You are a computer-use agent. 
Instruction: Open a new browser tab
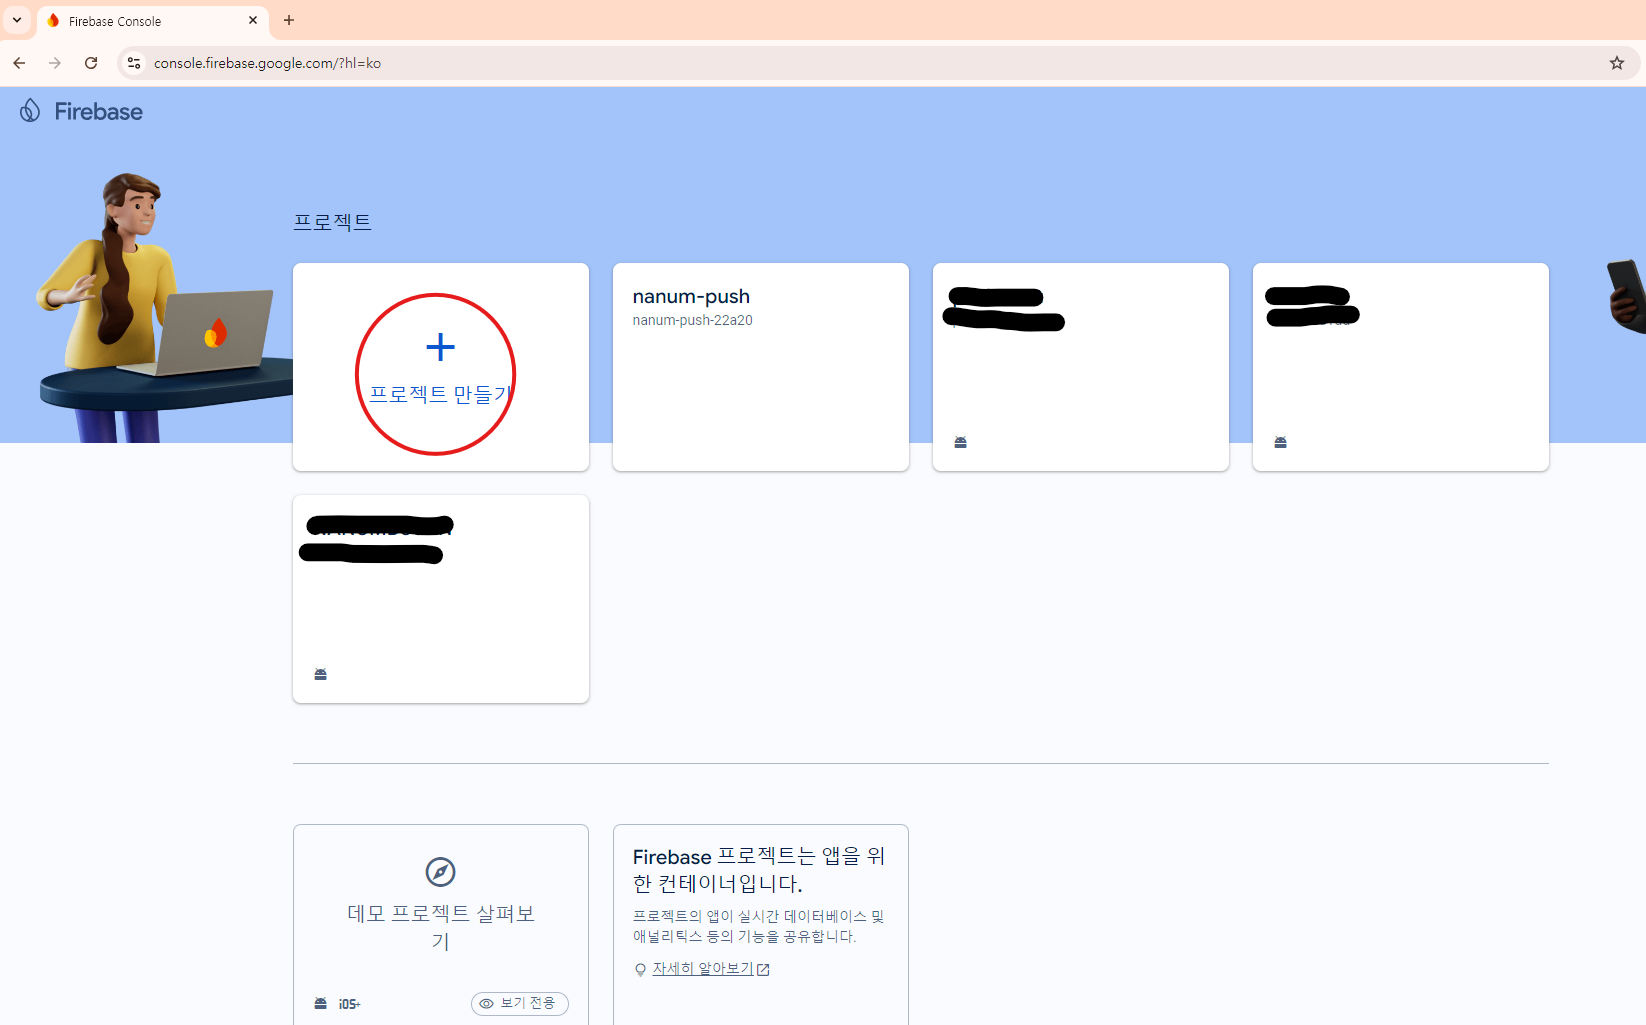(289, 20)
